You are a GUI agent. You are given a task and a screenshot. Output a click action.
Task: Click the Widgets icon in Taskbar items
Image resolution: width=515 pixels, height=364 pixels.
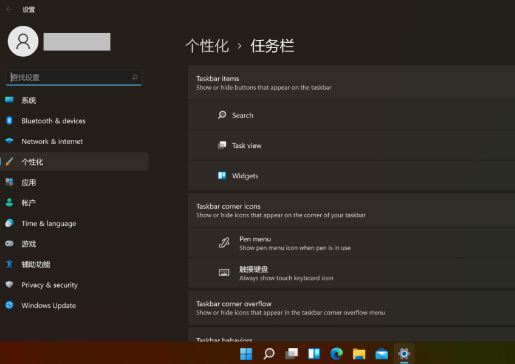pos(222,175)
